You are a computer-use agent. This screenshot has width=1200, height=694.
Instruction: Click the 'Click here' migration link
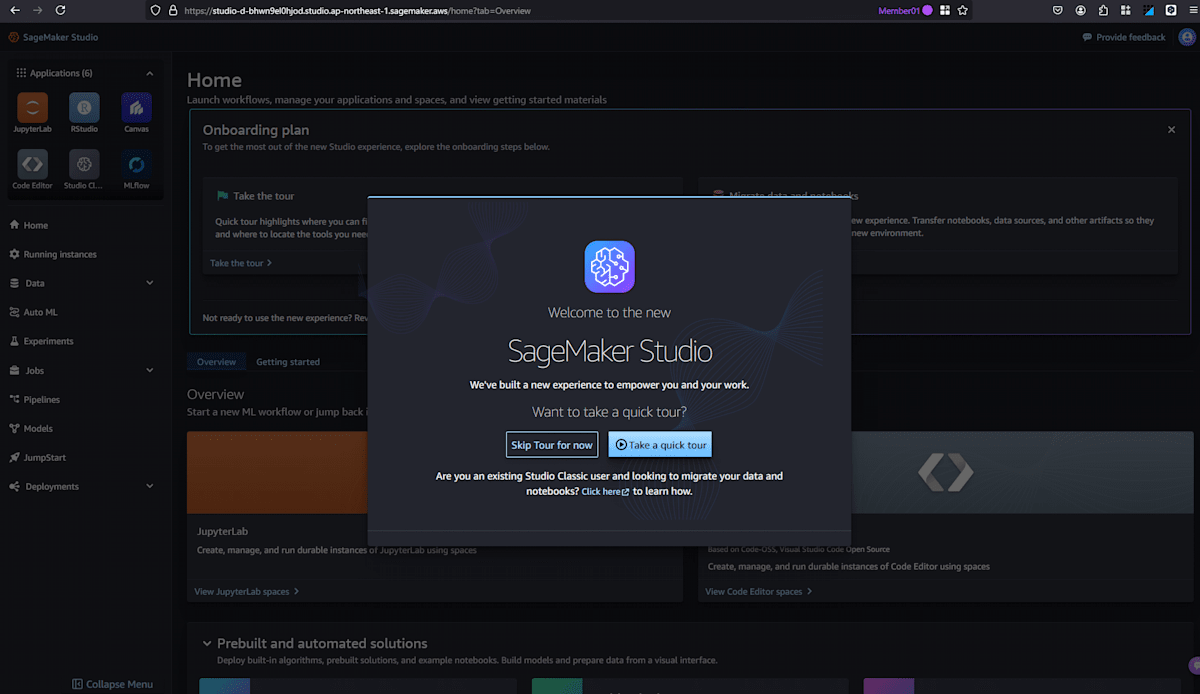coord(605,491)
